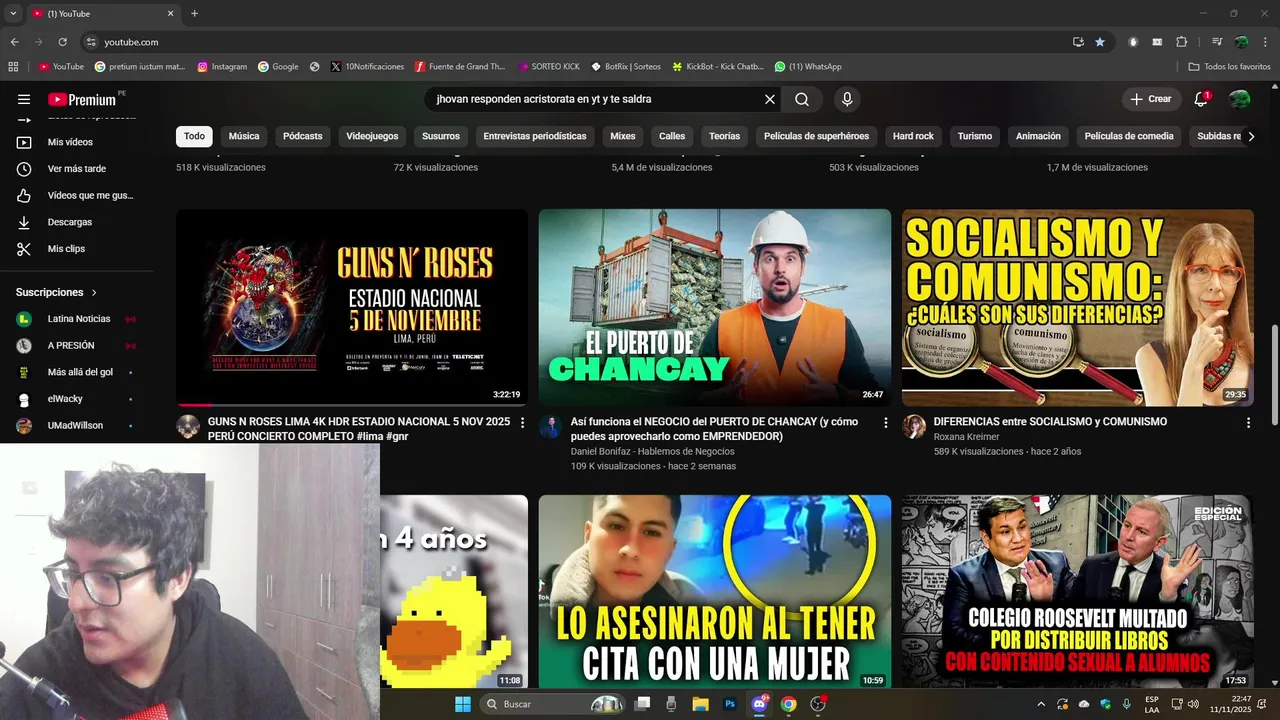Screen dimensions: 1280x720
Task: Select the Mixes filter chip
Action: pyautogui.click(x=623, y=136)
